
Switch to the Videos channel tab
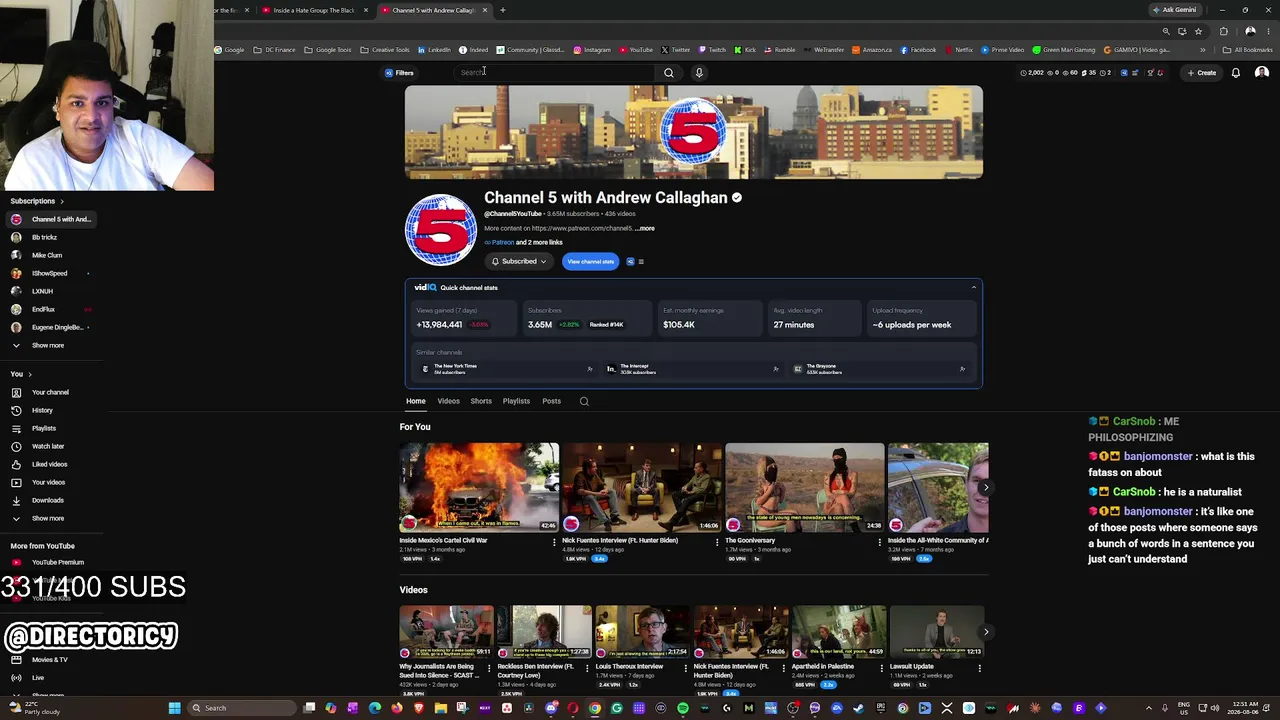[448, 401]
